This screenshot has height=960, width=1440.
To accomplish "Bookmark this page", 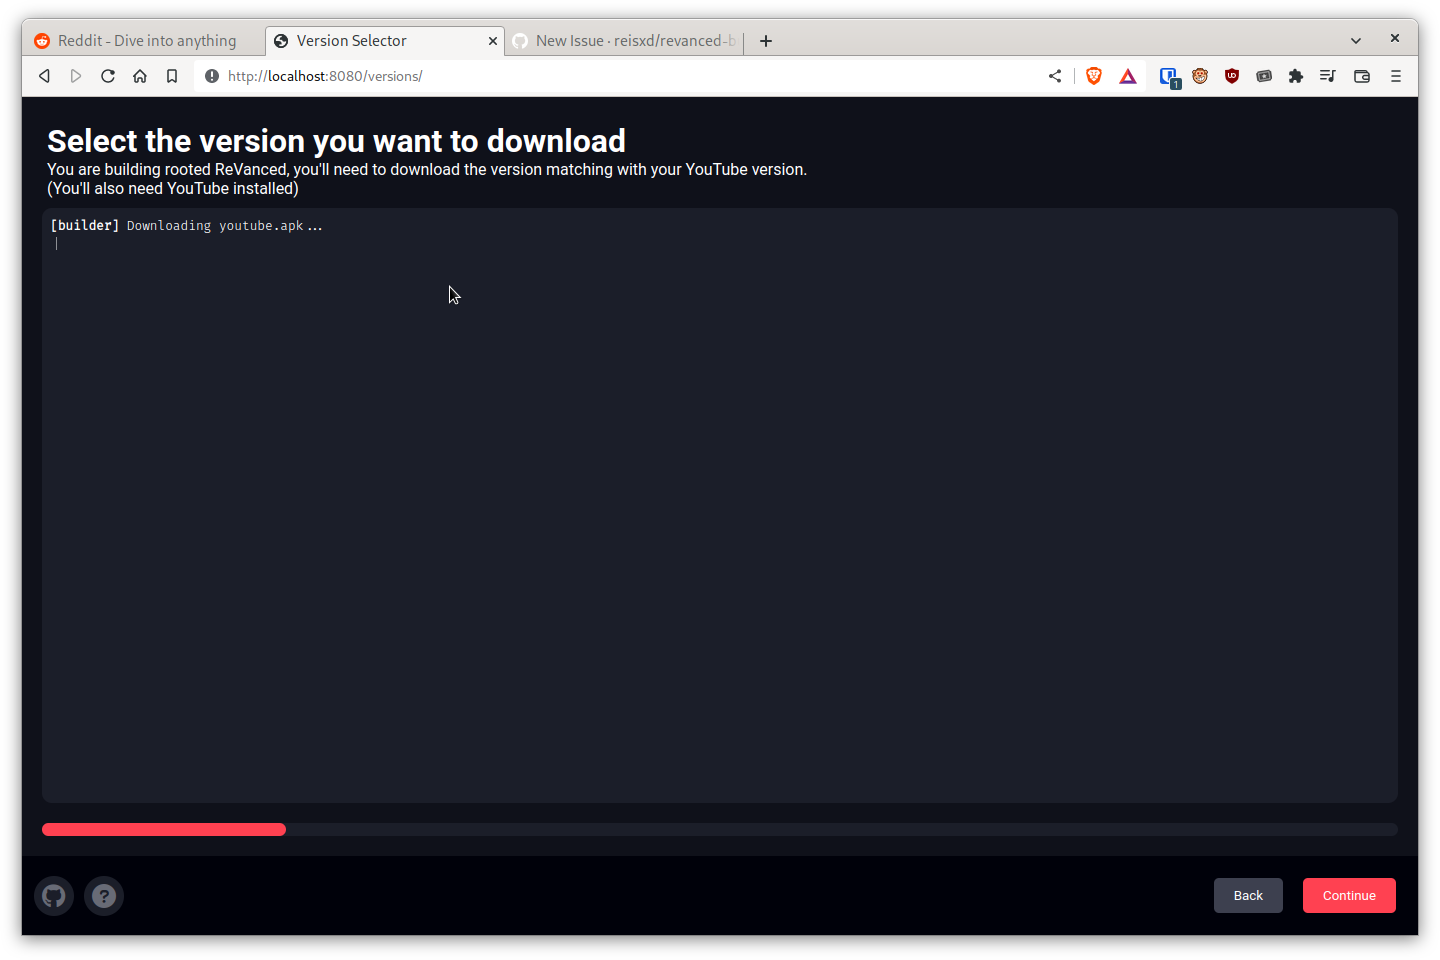I will point(172,76).
